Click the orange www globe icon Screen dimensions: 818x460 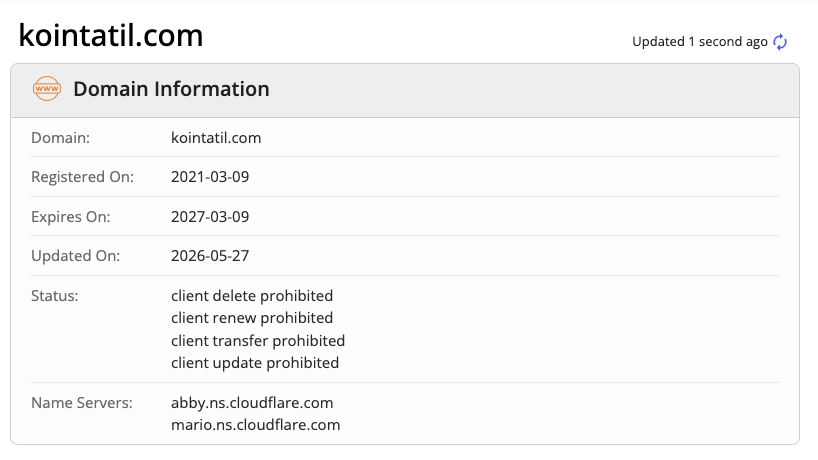click(x=47, y=89)
